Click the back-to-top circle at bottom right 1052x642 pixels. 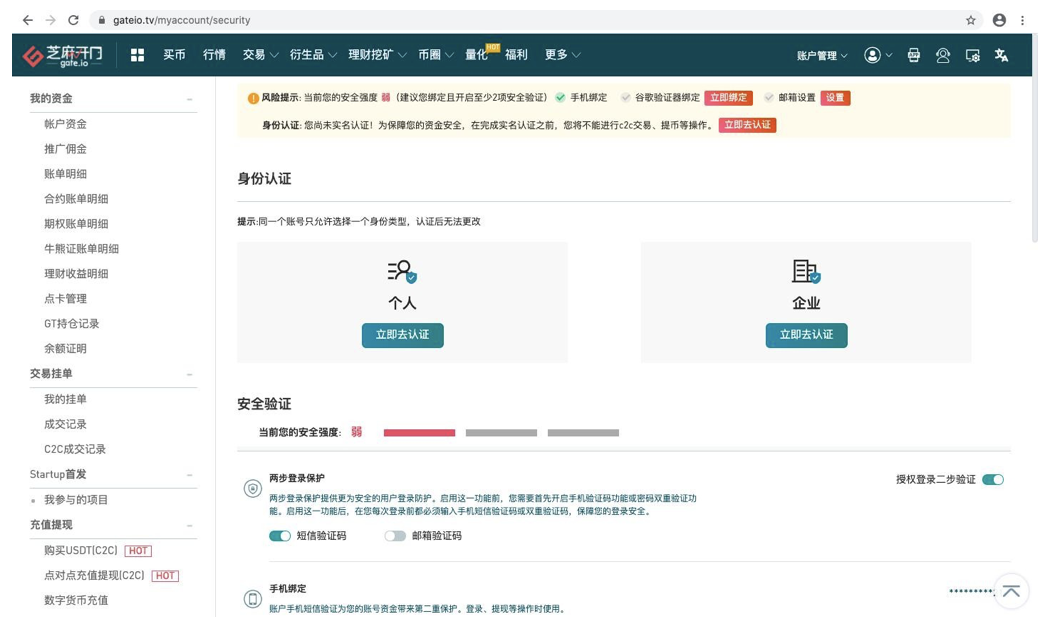point(1011,592)
